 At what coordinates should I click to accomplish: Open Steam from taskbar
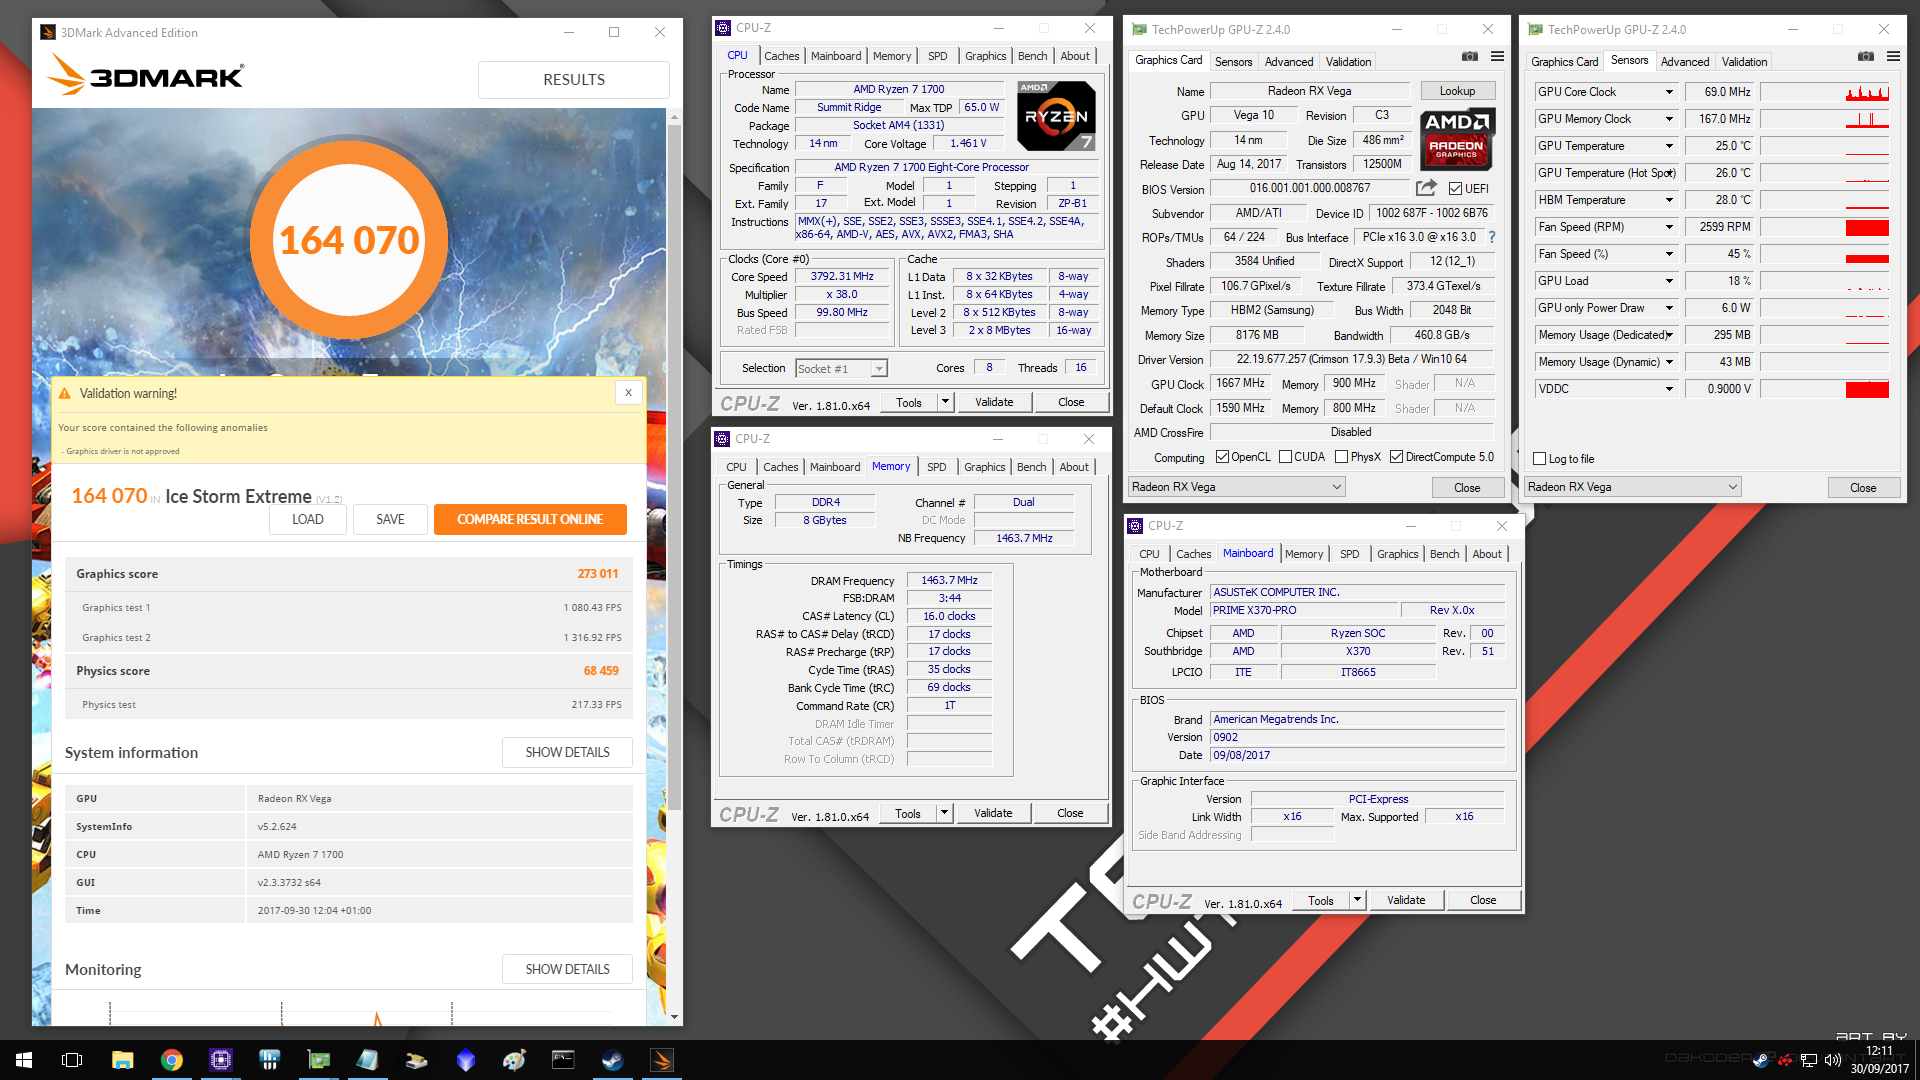613,1060
